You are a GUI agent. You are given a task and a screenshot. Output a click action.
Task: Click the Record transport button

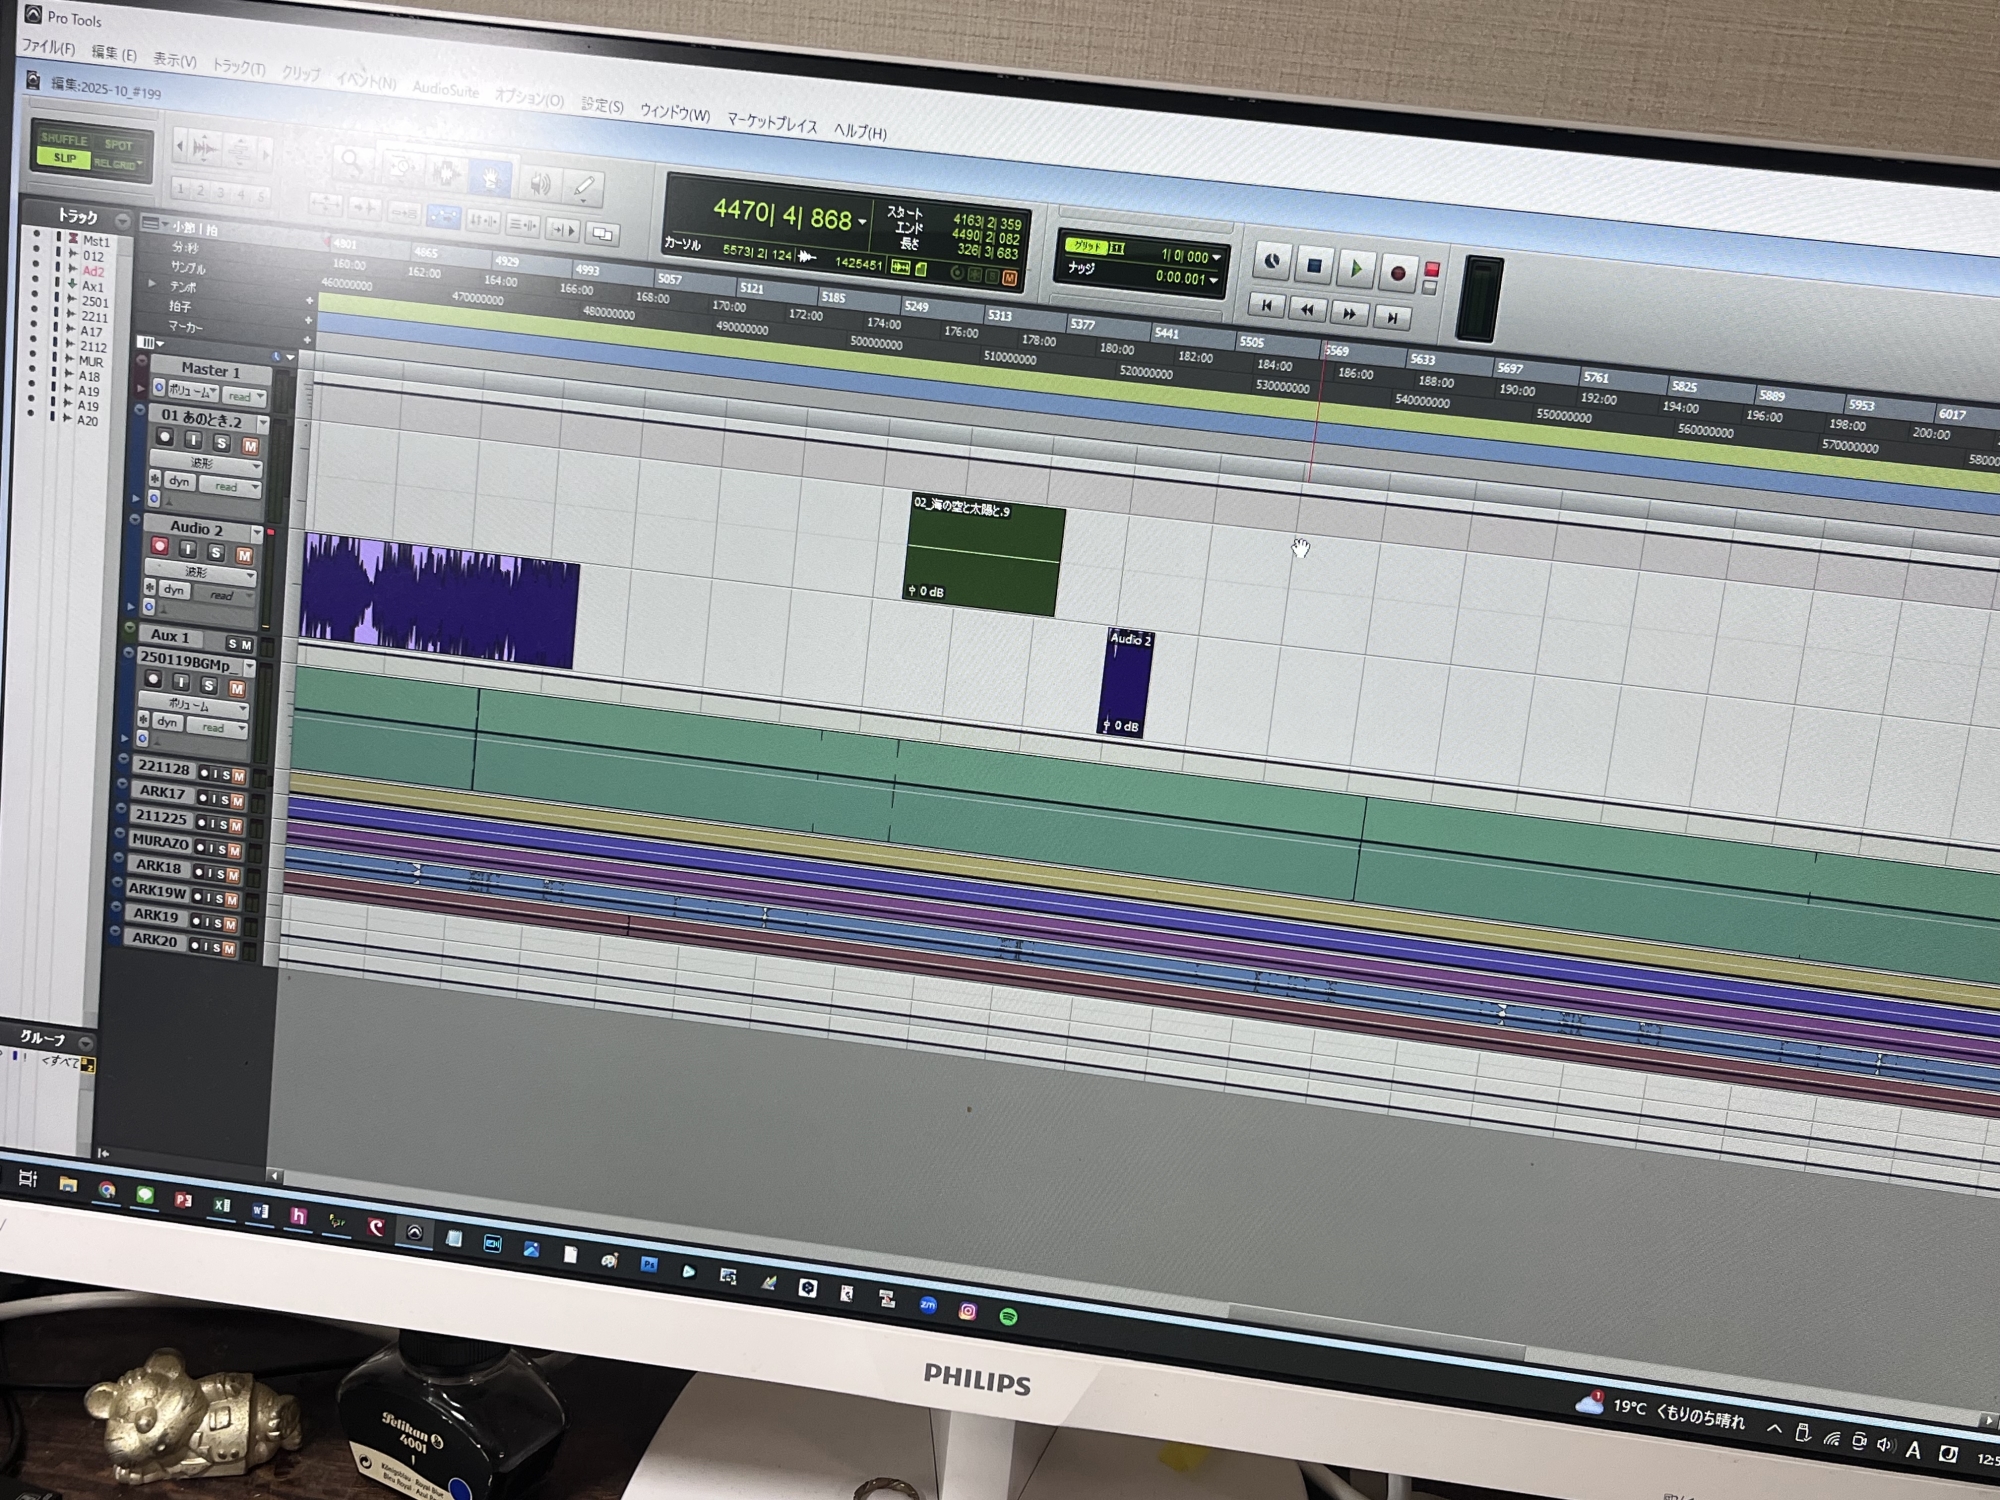pos(1398,272)
